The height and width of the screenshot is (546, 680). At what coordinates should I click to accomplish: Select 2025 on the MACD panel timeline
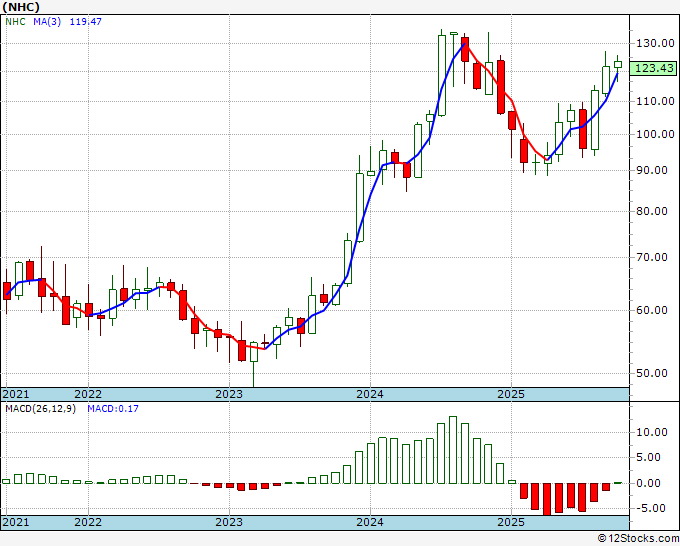tap(511, 523)
